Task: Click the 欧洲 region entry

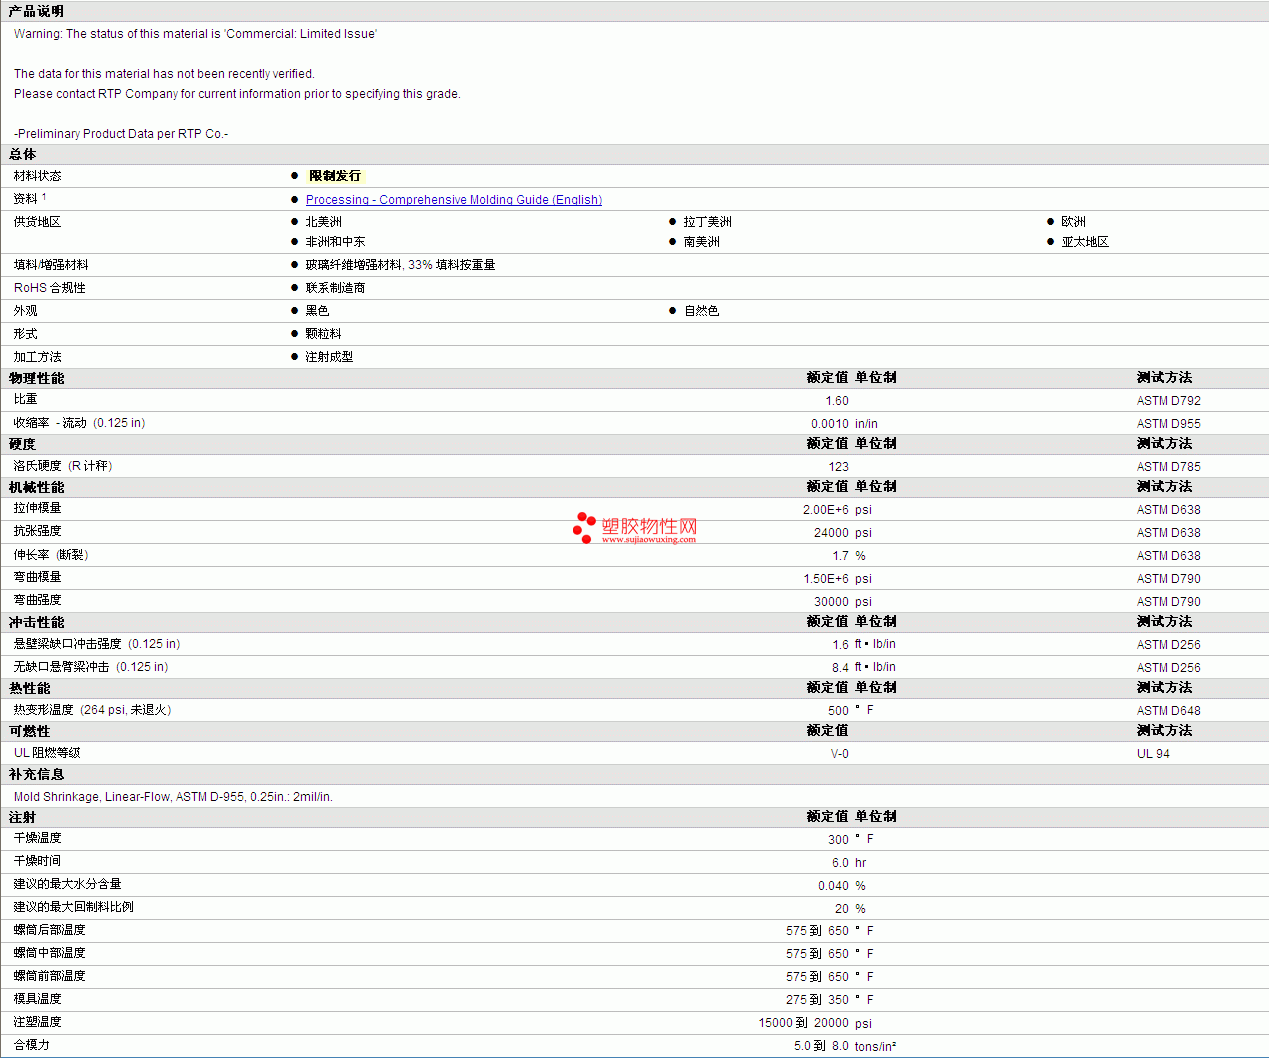Action: pyautogui.click(x=1074, y=222)
